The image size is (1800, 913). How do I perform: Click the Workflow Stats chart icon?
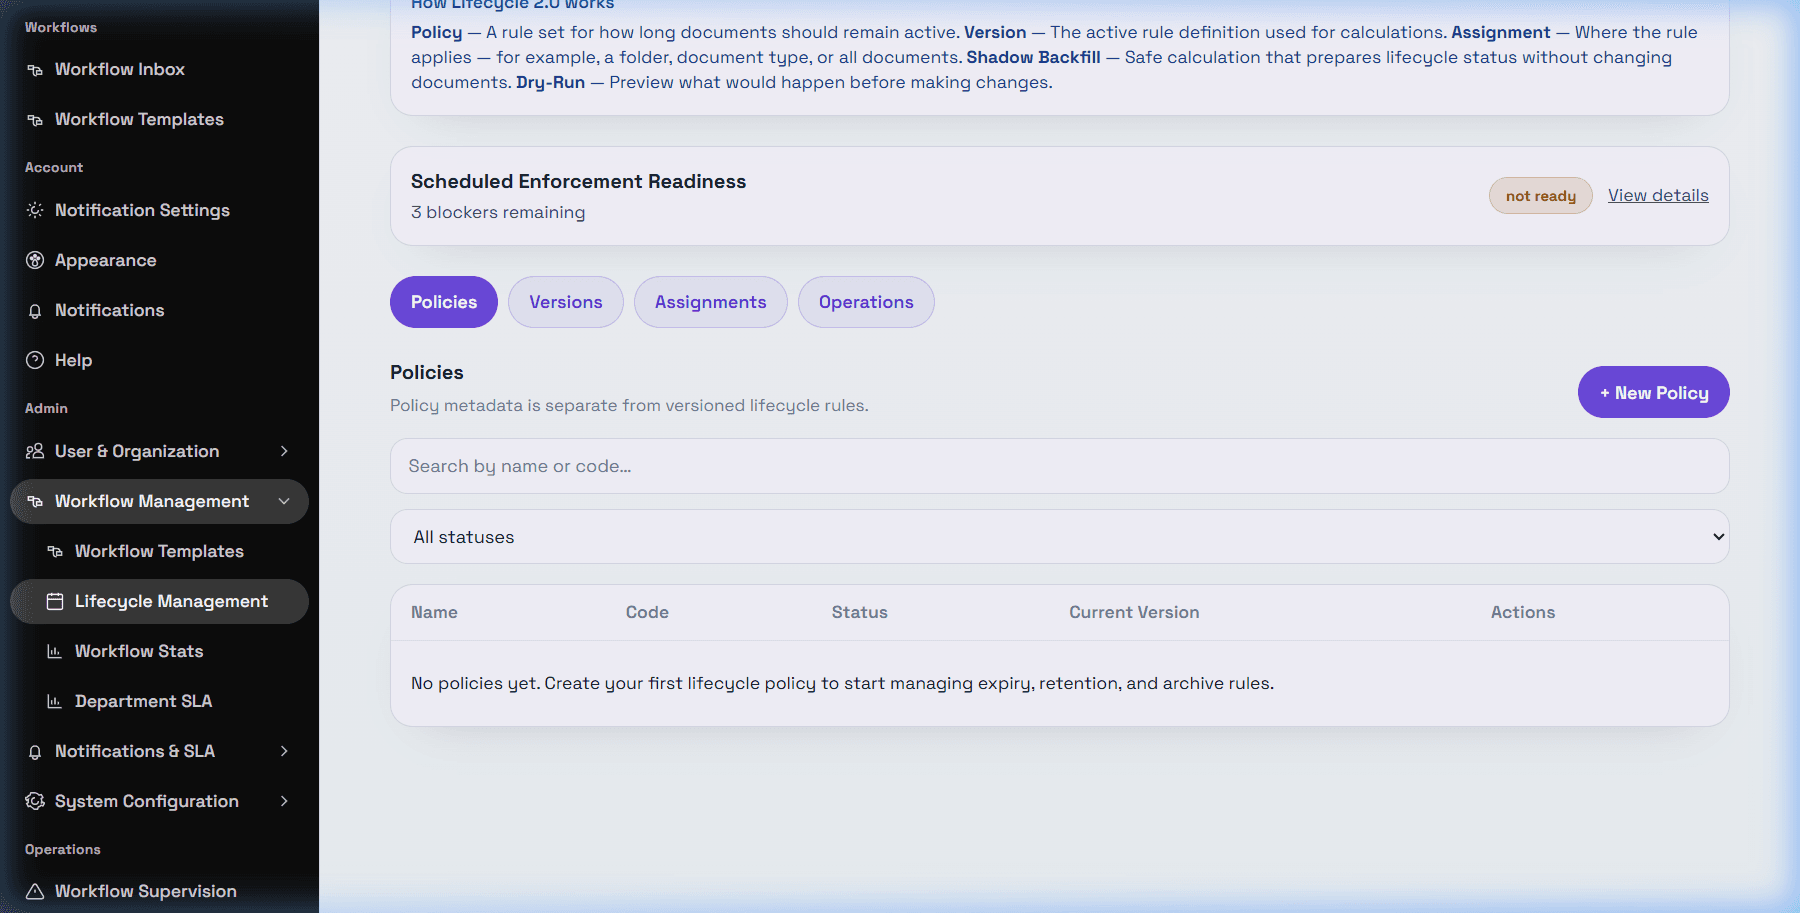[x=55, y=651]
